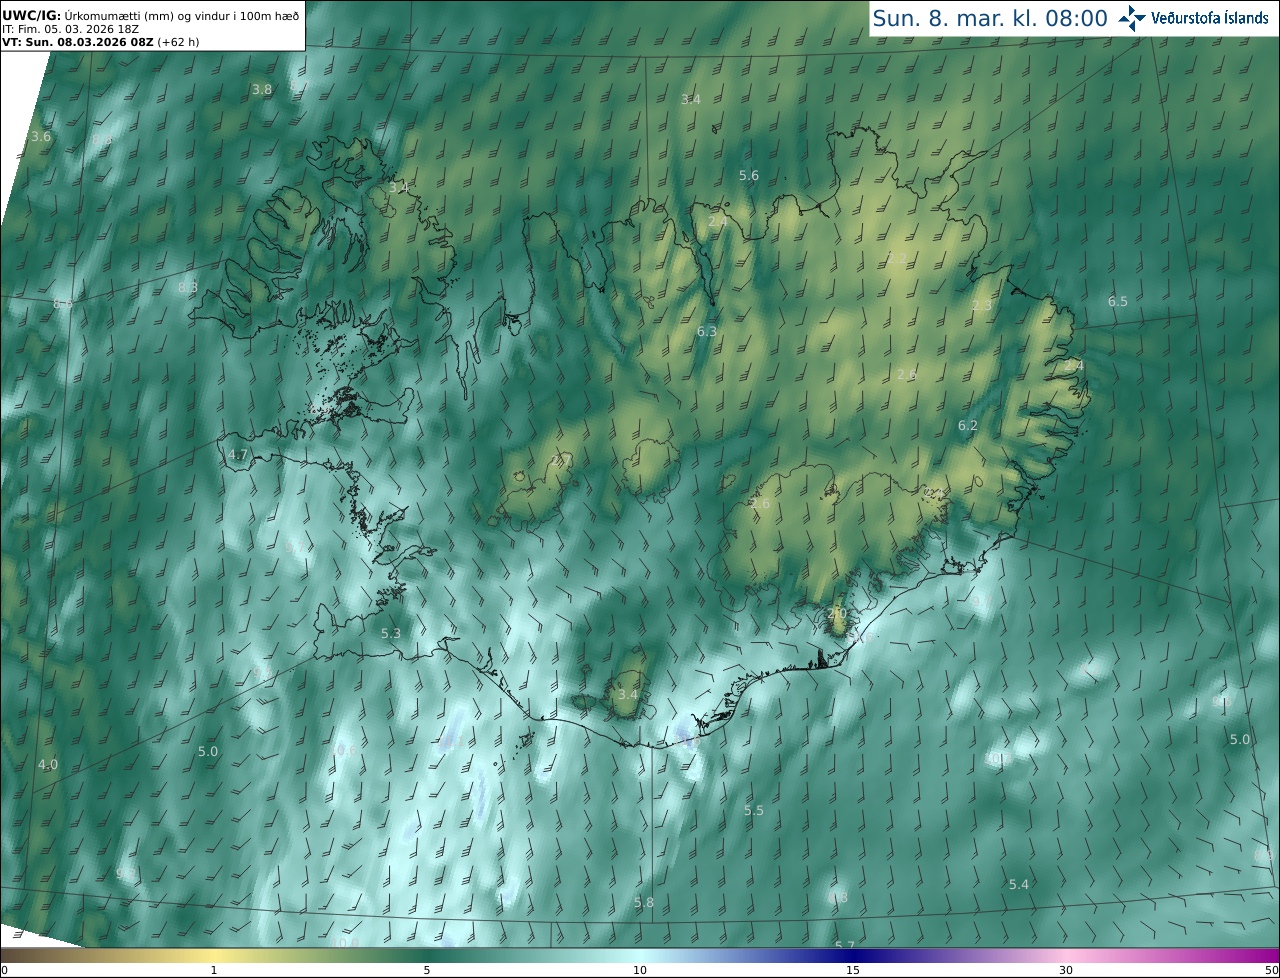Click the colorbar tick label 0
Viewport: 1280px width, 978px height.
coord(4,970)
